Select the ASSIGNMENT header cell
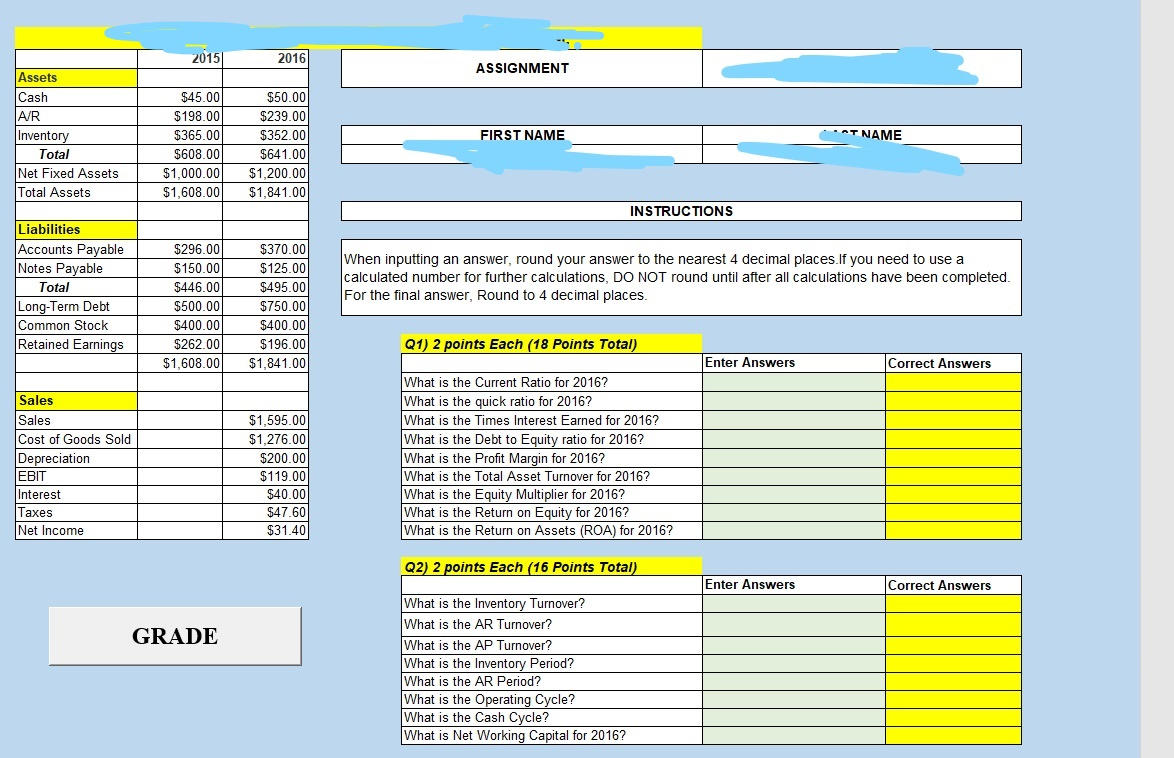The height and width of the screenshot is (758, 1174). [521, 68]
